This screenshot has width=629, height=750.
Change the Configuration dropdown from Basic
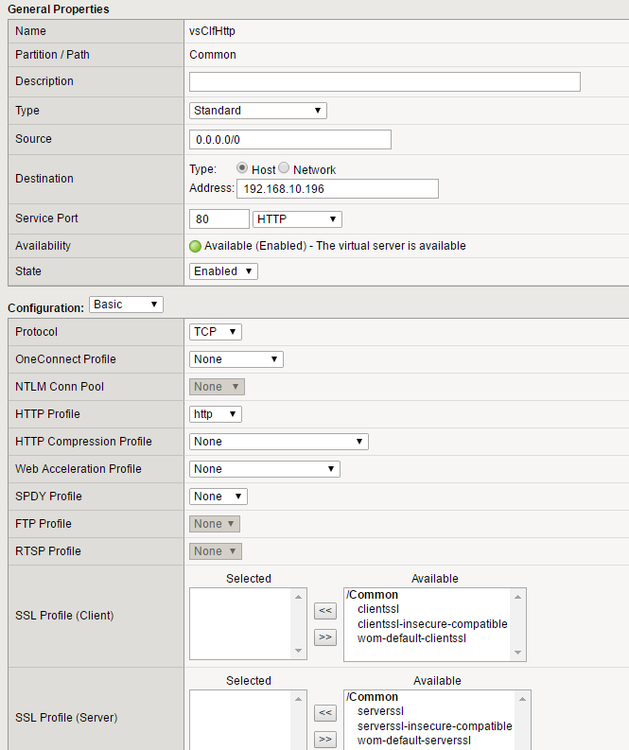[126, 304]
